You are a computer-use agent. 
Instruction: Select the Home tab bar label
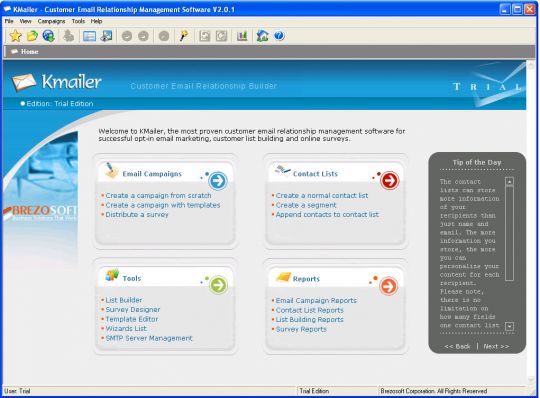(x=29, y=52)
